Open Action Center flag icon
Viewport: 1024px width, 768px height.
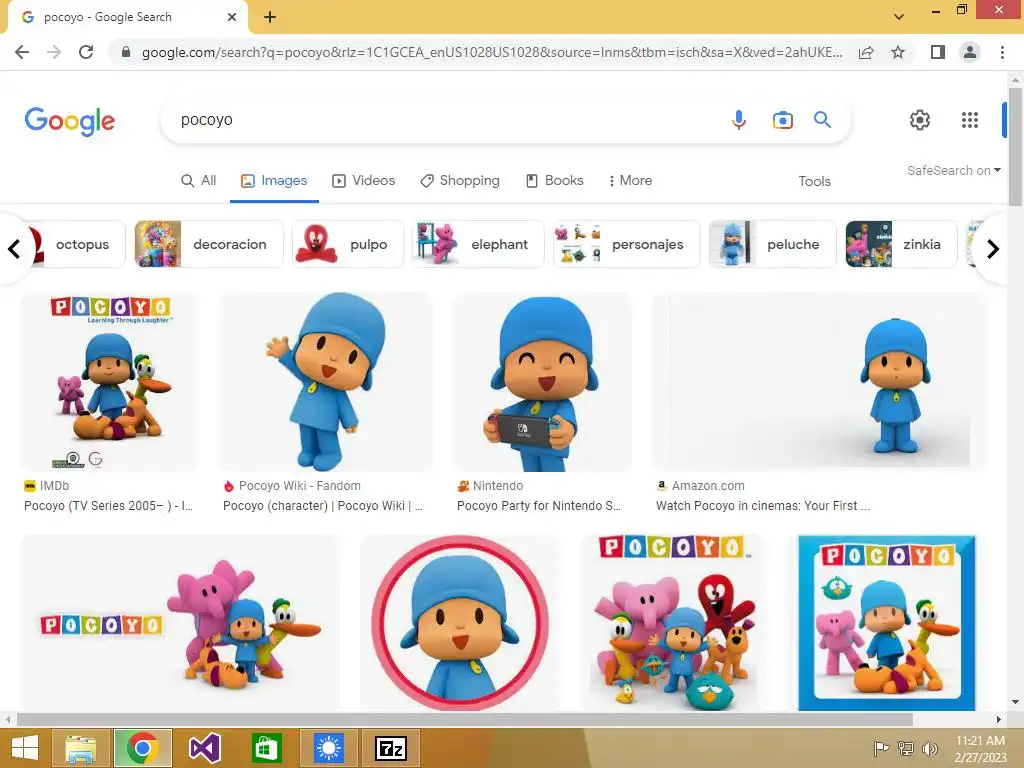[882, 748]
